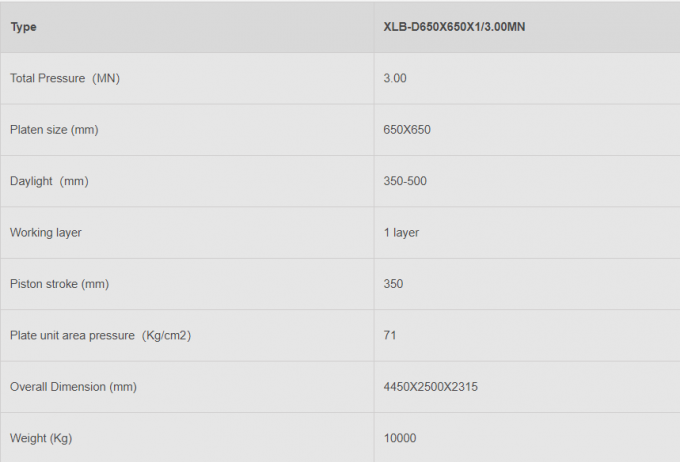Click the word "Dimension" in the table
This screenshot has height=462, width=680.
point(80,387)
